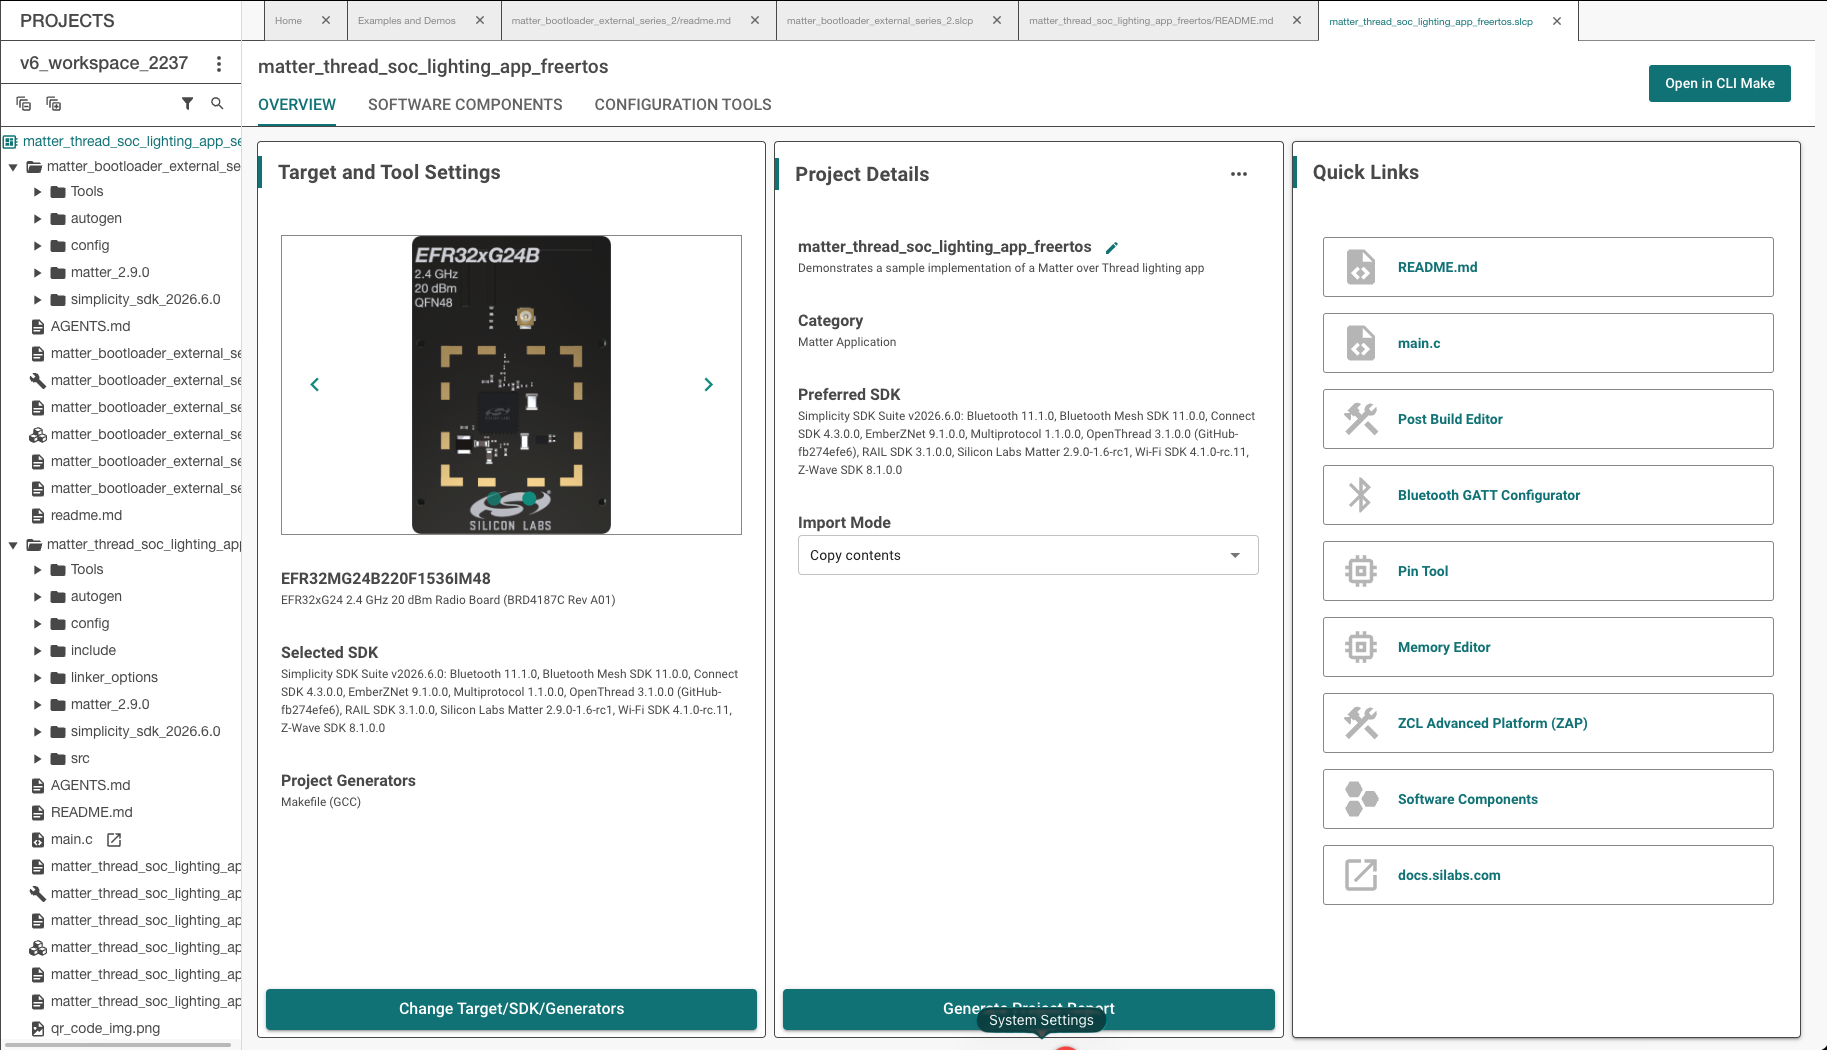Click the Open in CLI Make button

point(1719,83)
